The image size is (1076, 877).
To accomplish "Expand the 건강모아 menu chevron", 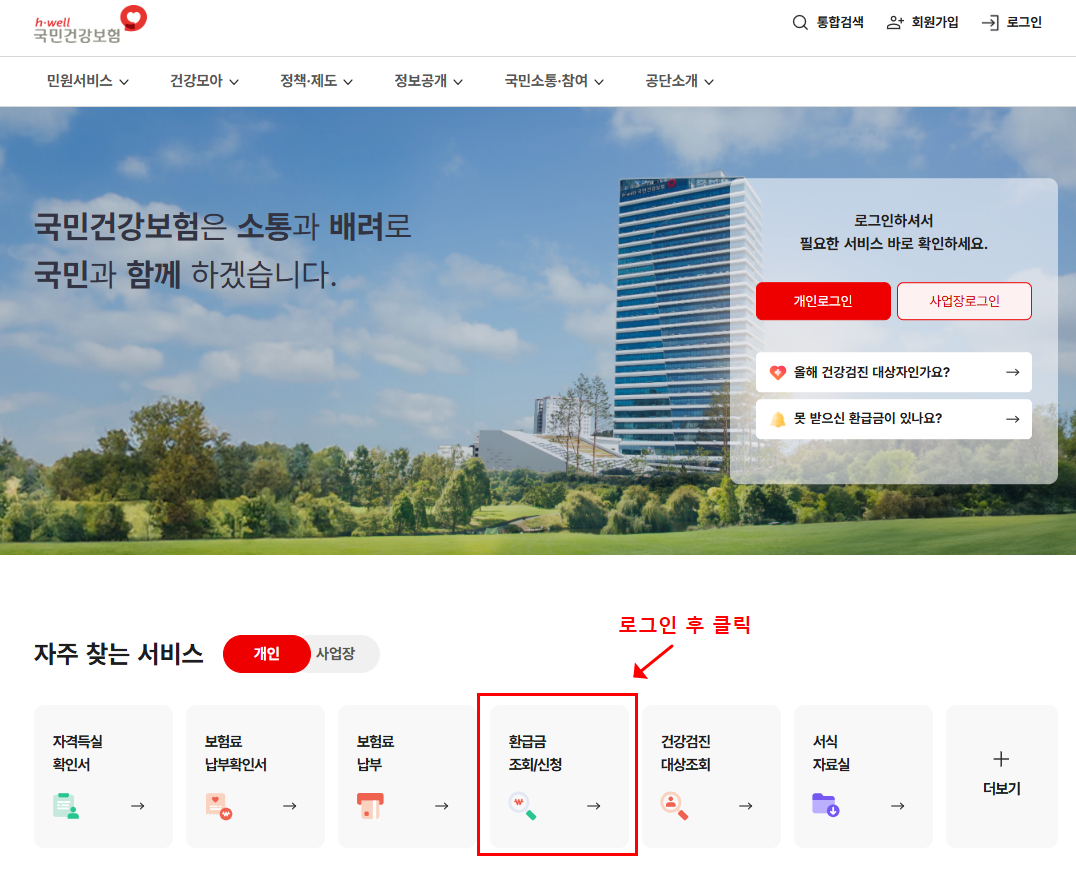I will [x=234, y=82].
